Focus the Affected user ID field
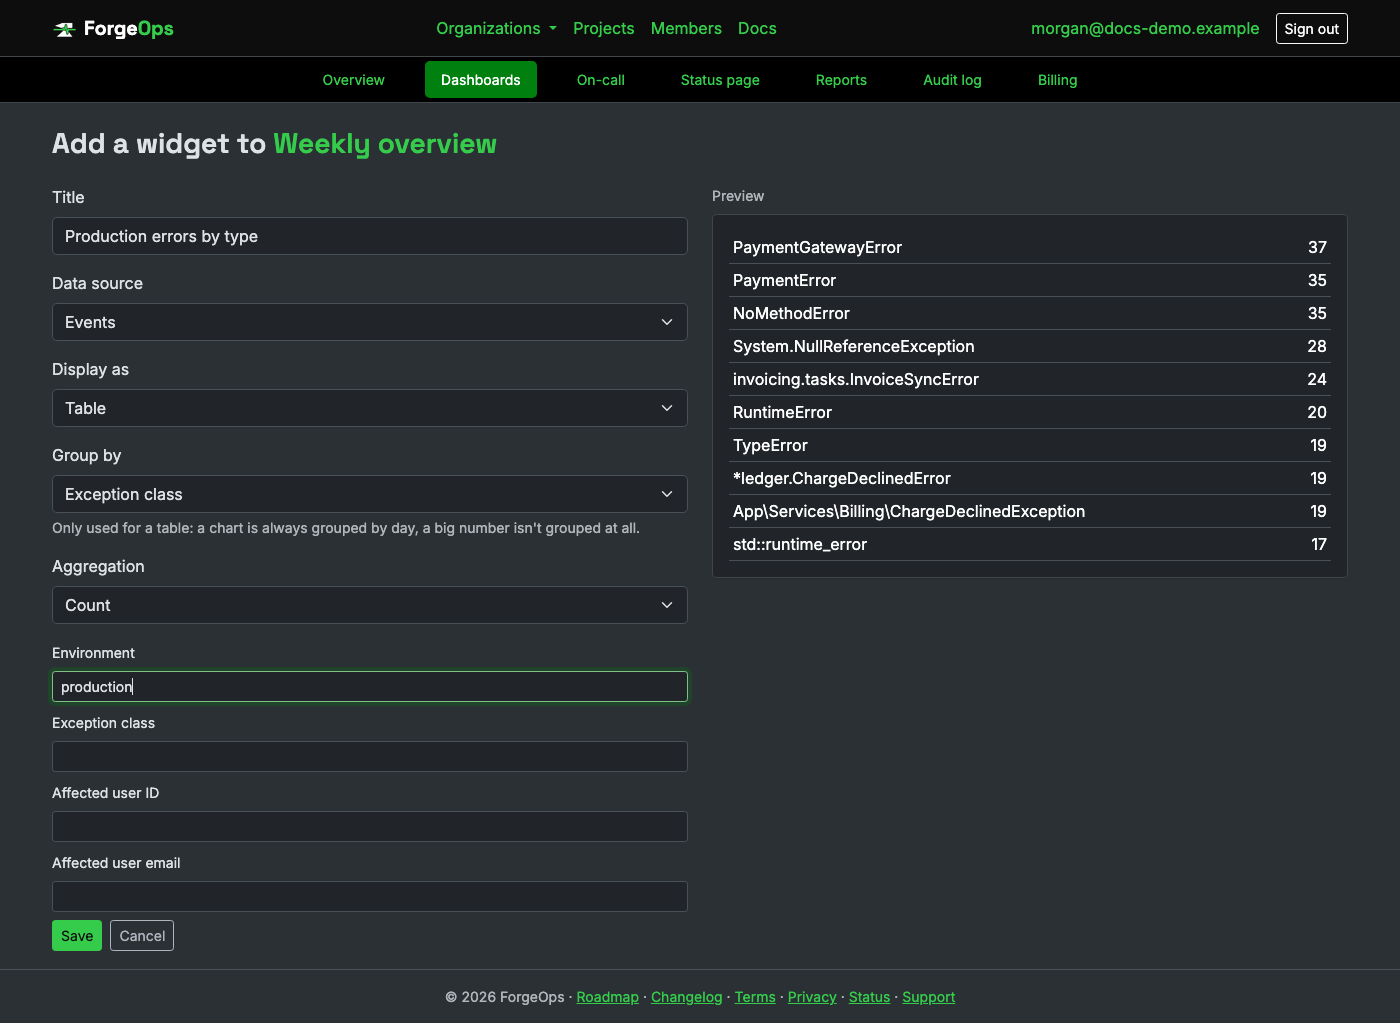The height and width of the screenshot is (1023, 1400). tap(370, 826)
